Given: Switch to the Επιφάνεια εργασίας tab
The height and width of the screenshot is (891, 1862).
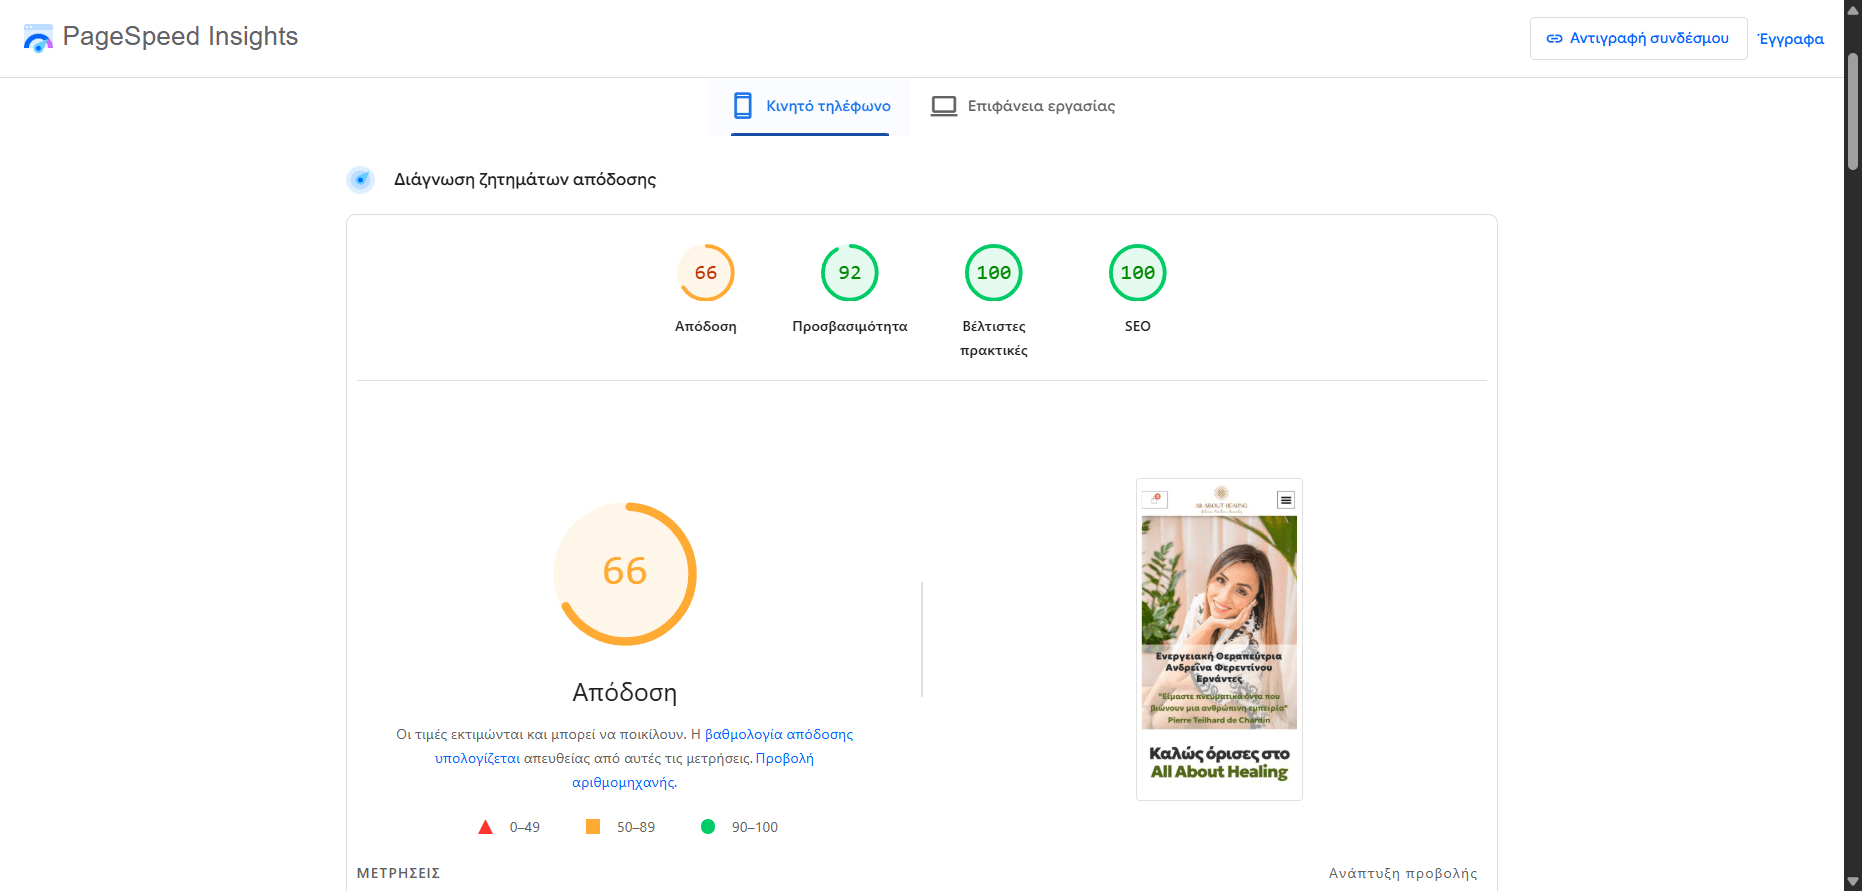Looking at the screenshot, I should [1023, 106].
